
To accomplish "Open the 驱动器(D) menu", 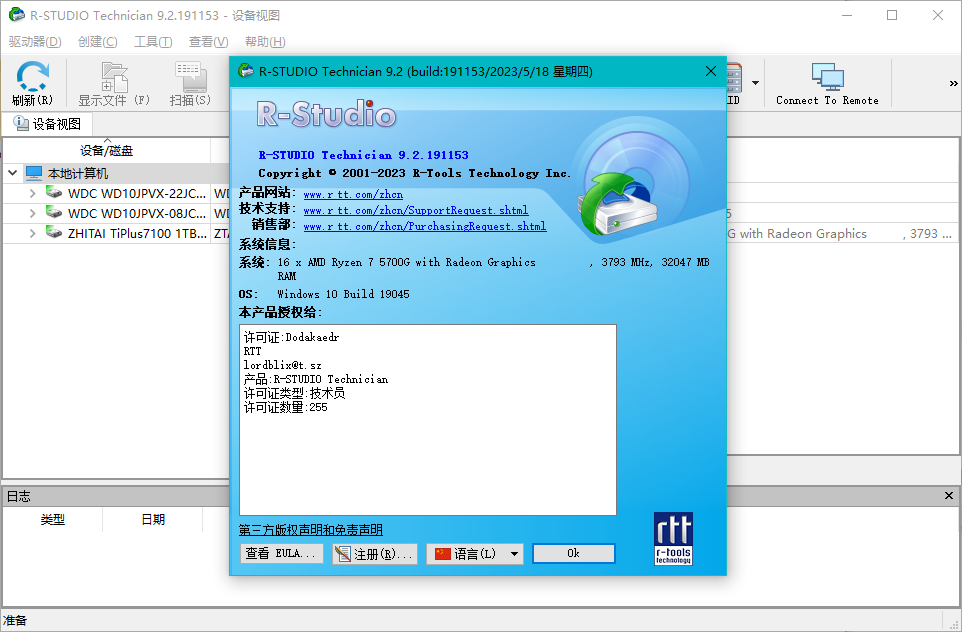I will [x=35, y=42].
